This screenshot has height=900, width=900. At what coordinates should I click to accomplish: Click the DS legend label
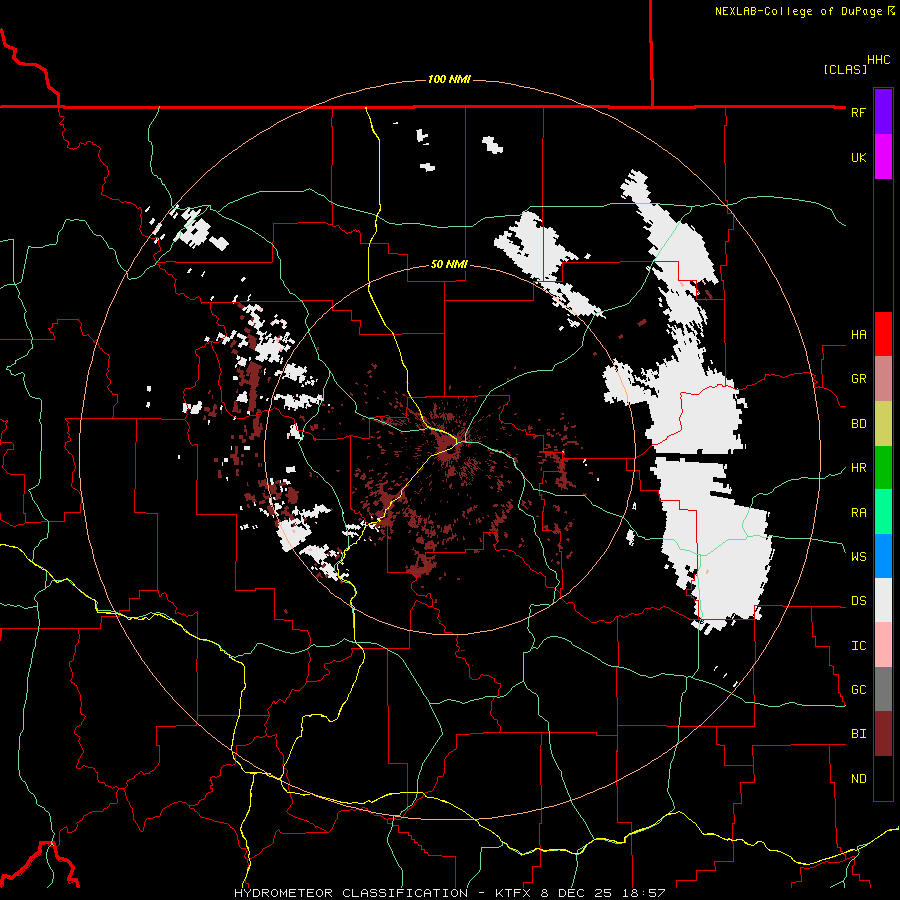[x=858, y=601]
